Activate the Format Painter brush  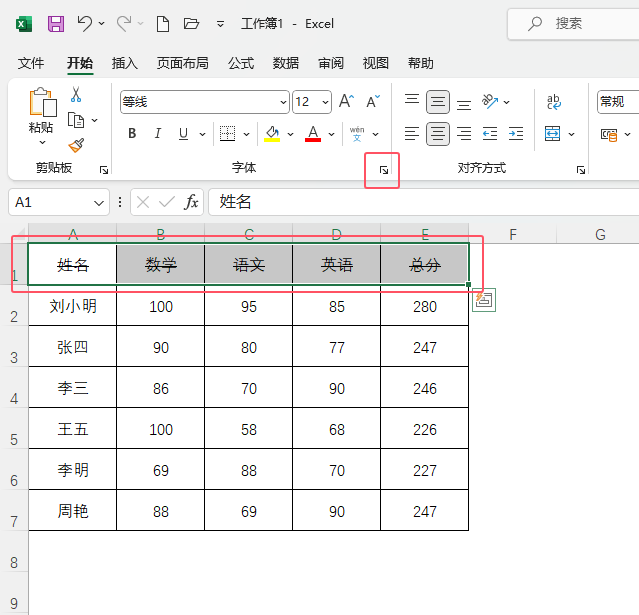point(76,145)
